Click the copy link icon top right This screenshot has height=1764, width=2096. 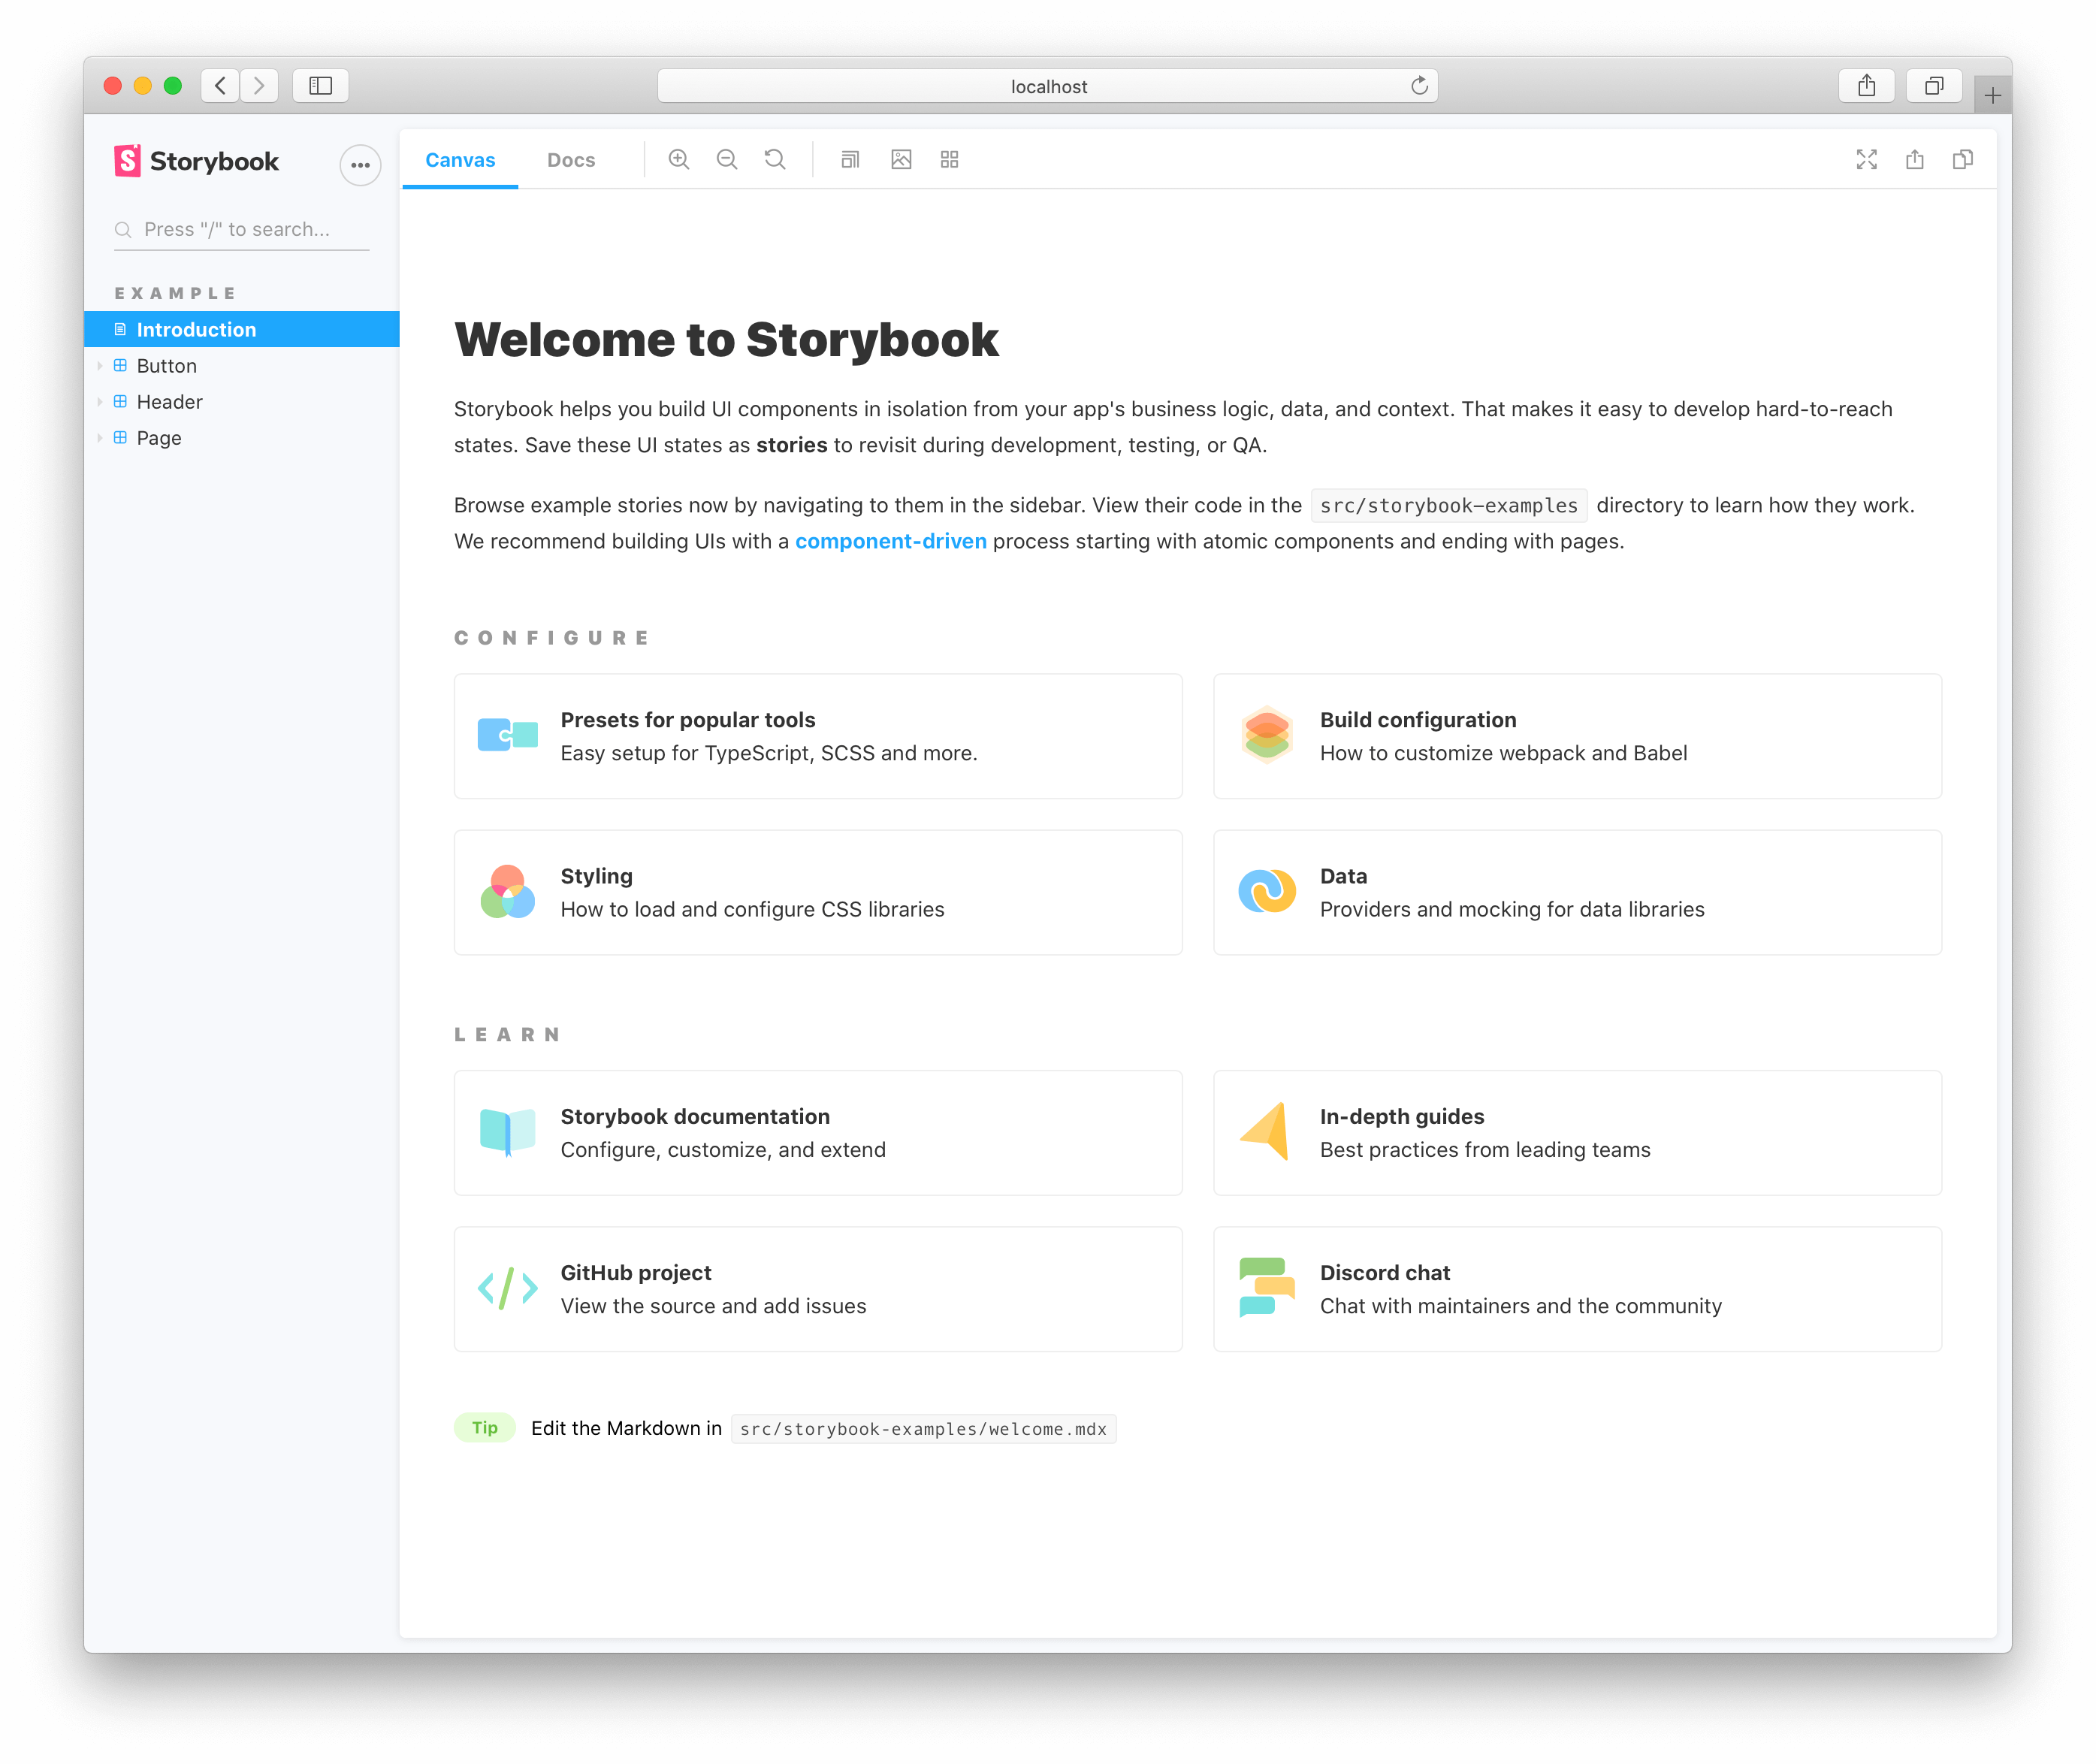click(1962, 159)
